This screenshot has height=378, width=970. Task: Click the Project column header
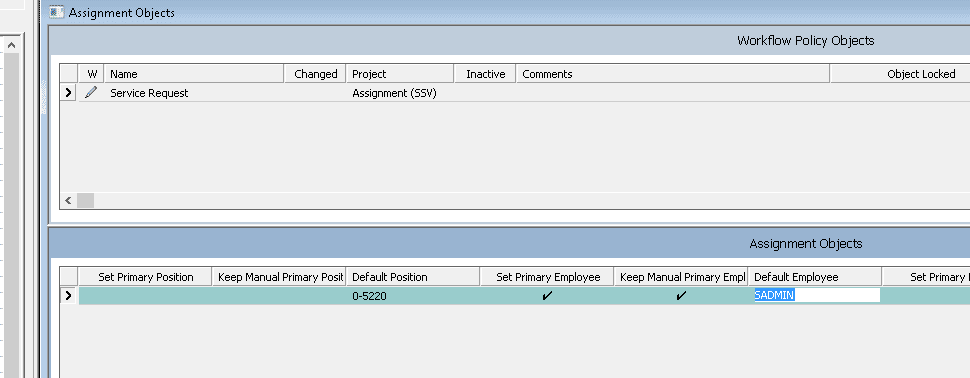(x=400, y=74)
